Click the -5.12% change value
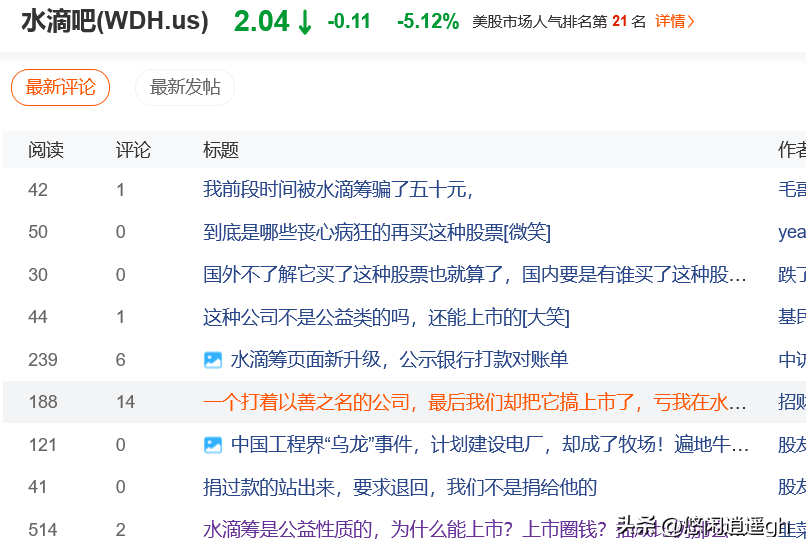 pos(428,22)
